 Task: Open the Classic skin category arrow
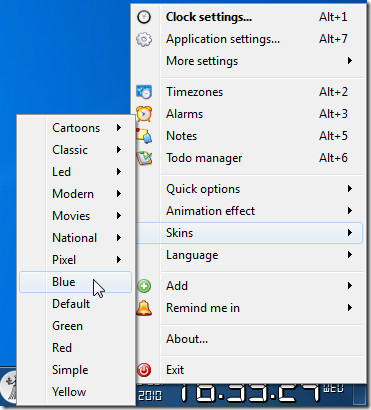[119, 150]
